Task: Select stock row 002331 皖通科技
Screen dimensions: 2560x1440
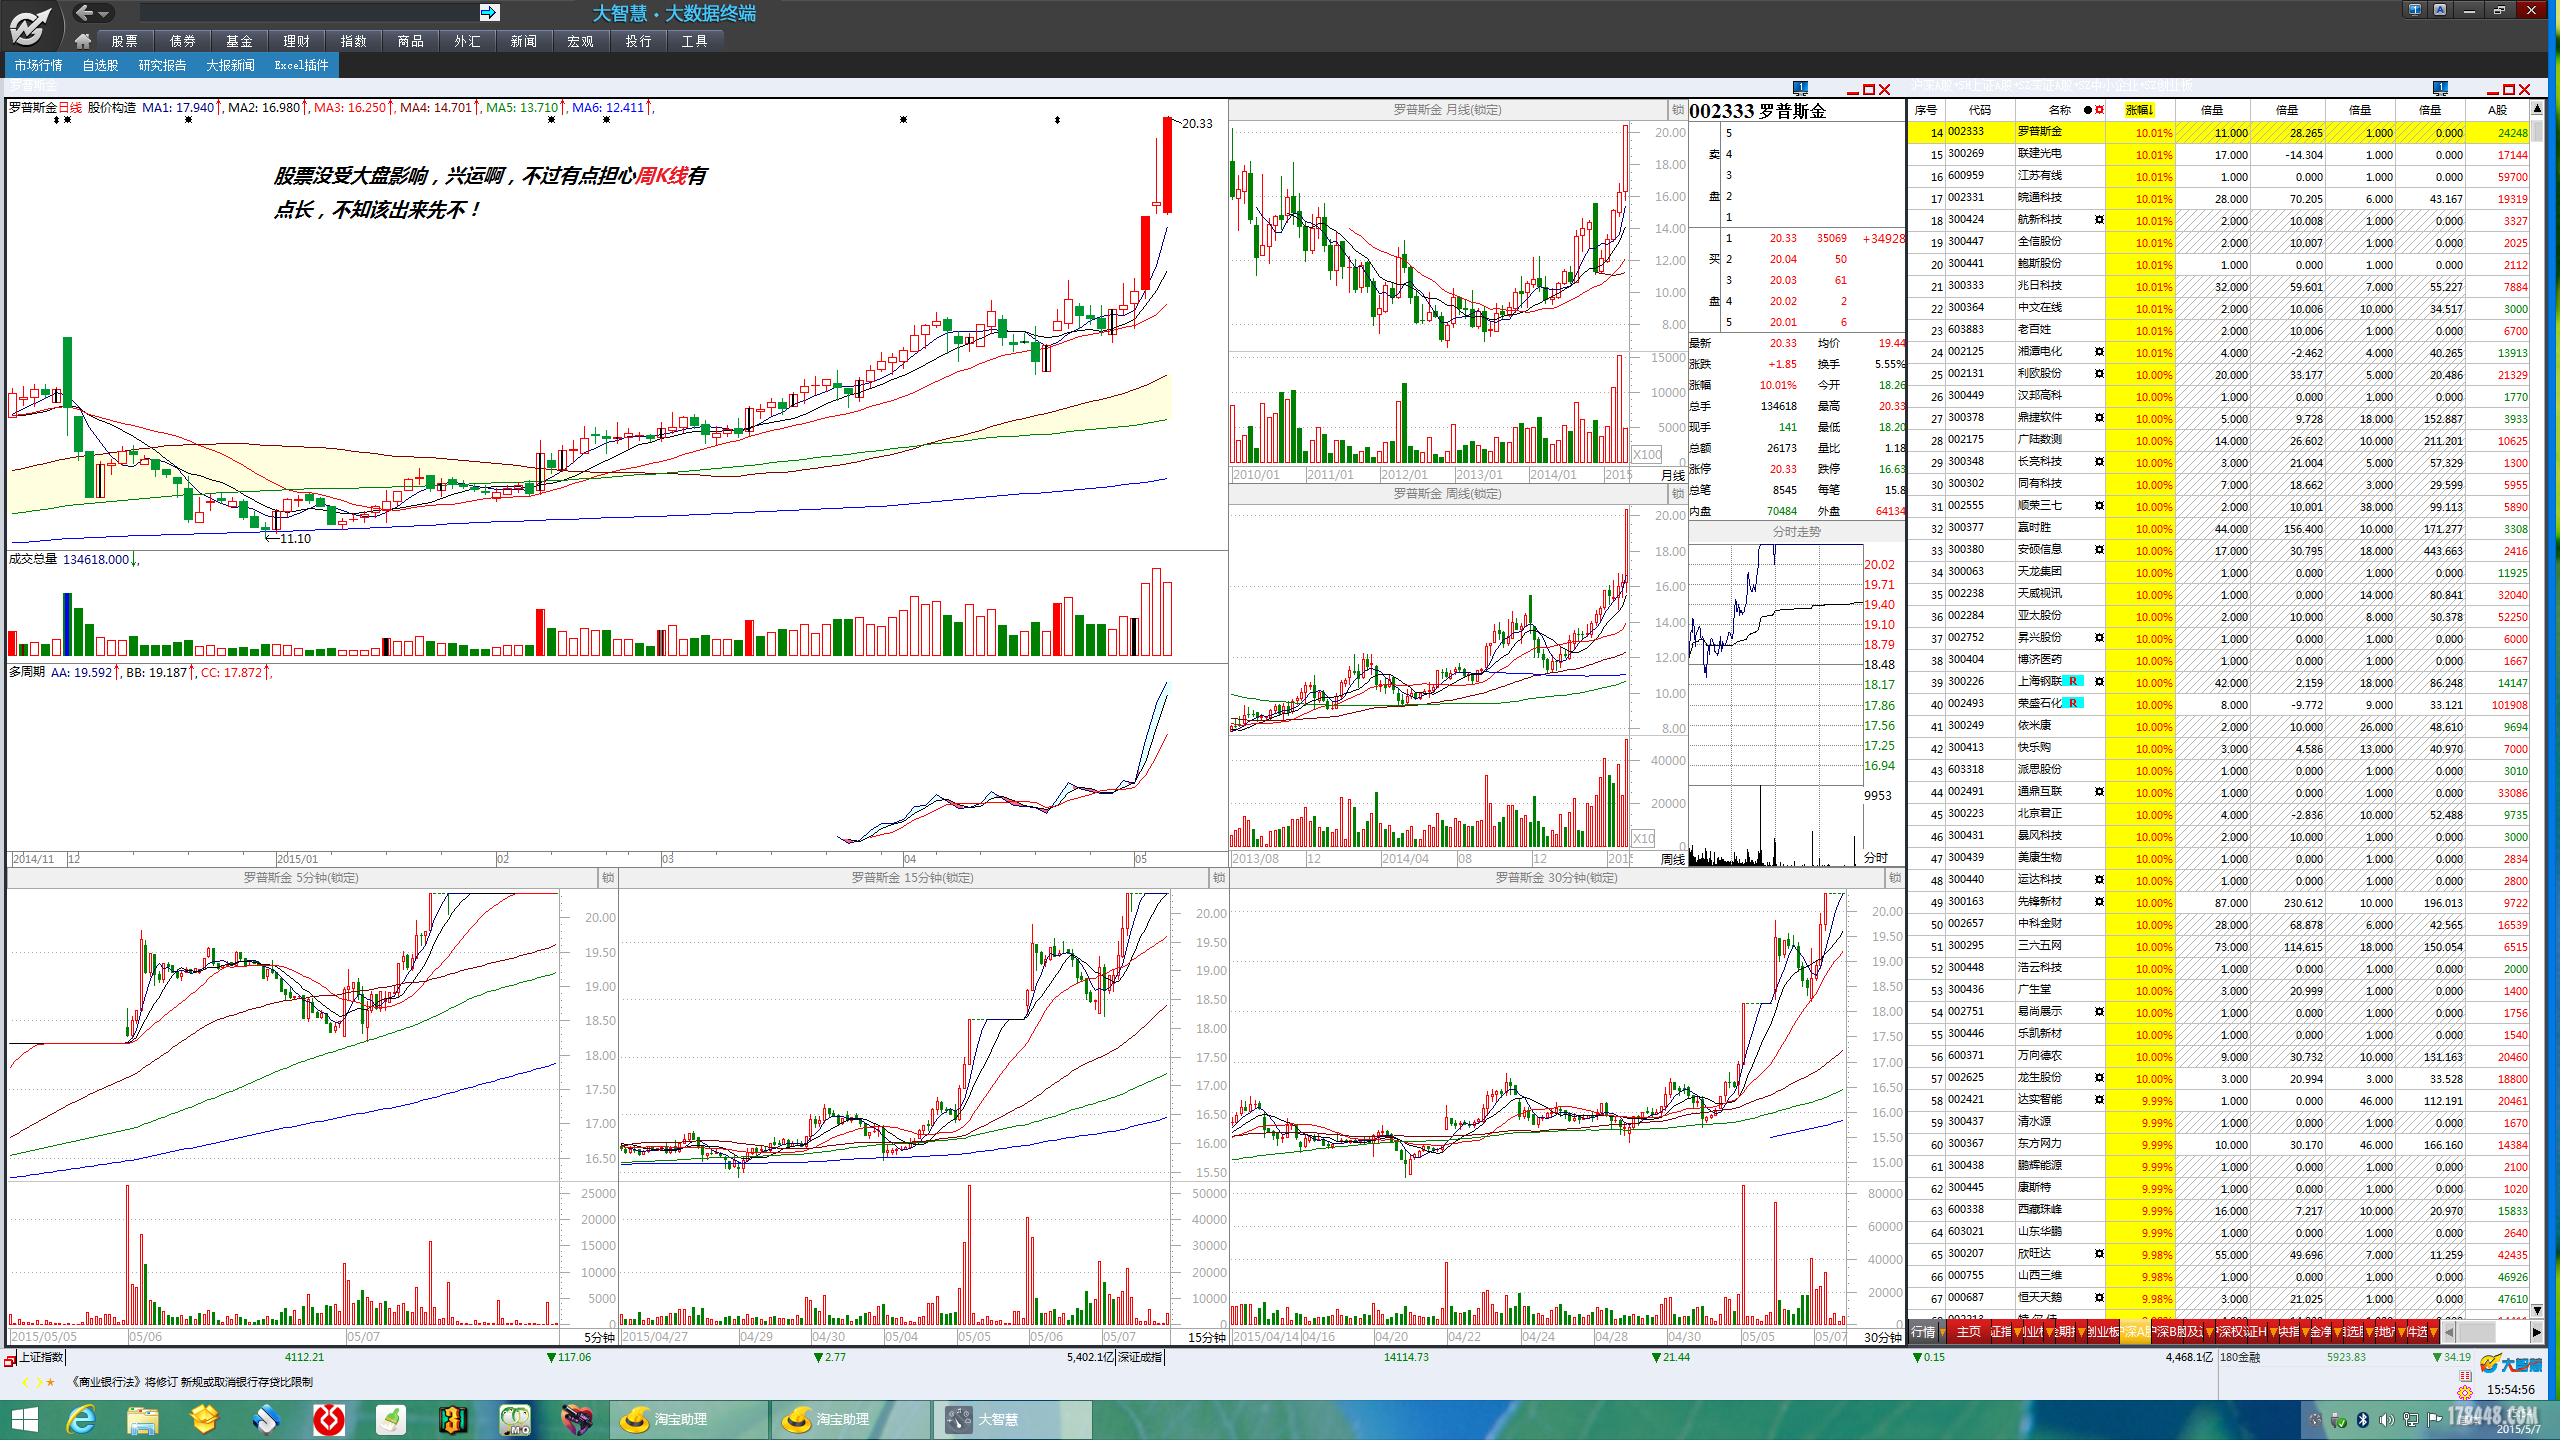Action: pos(2220,199)
